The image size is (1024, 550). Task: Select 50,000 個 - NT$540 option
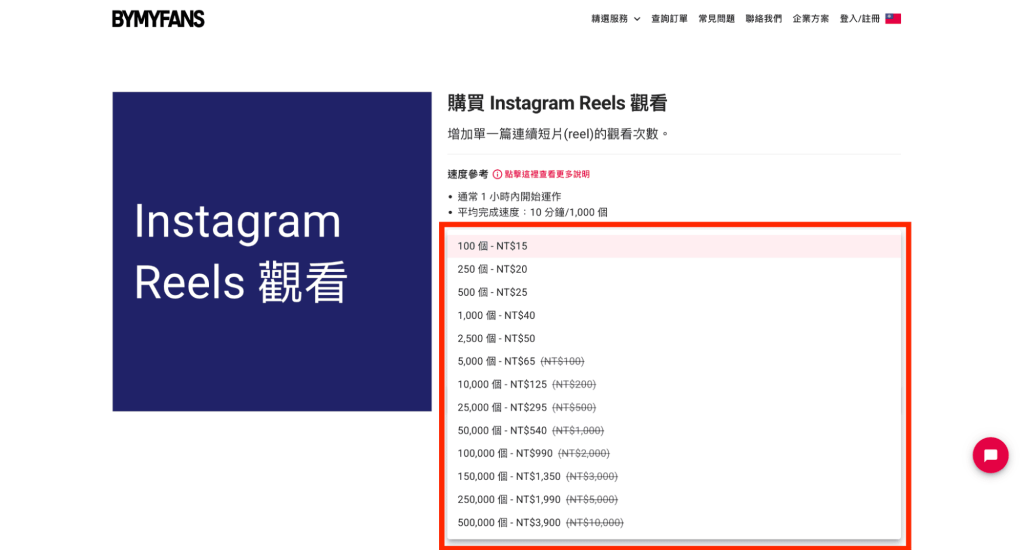673,430
